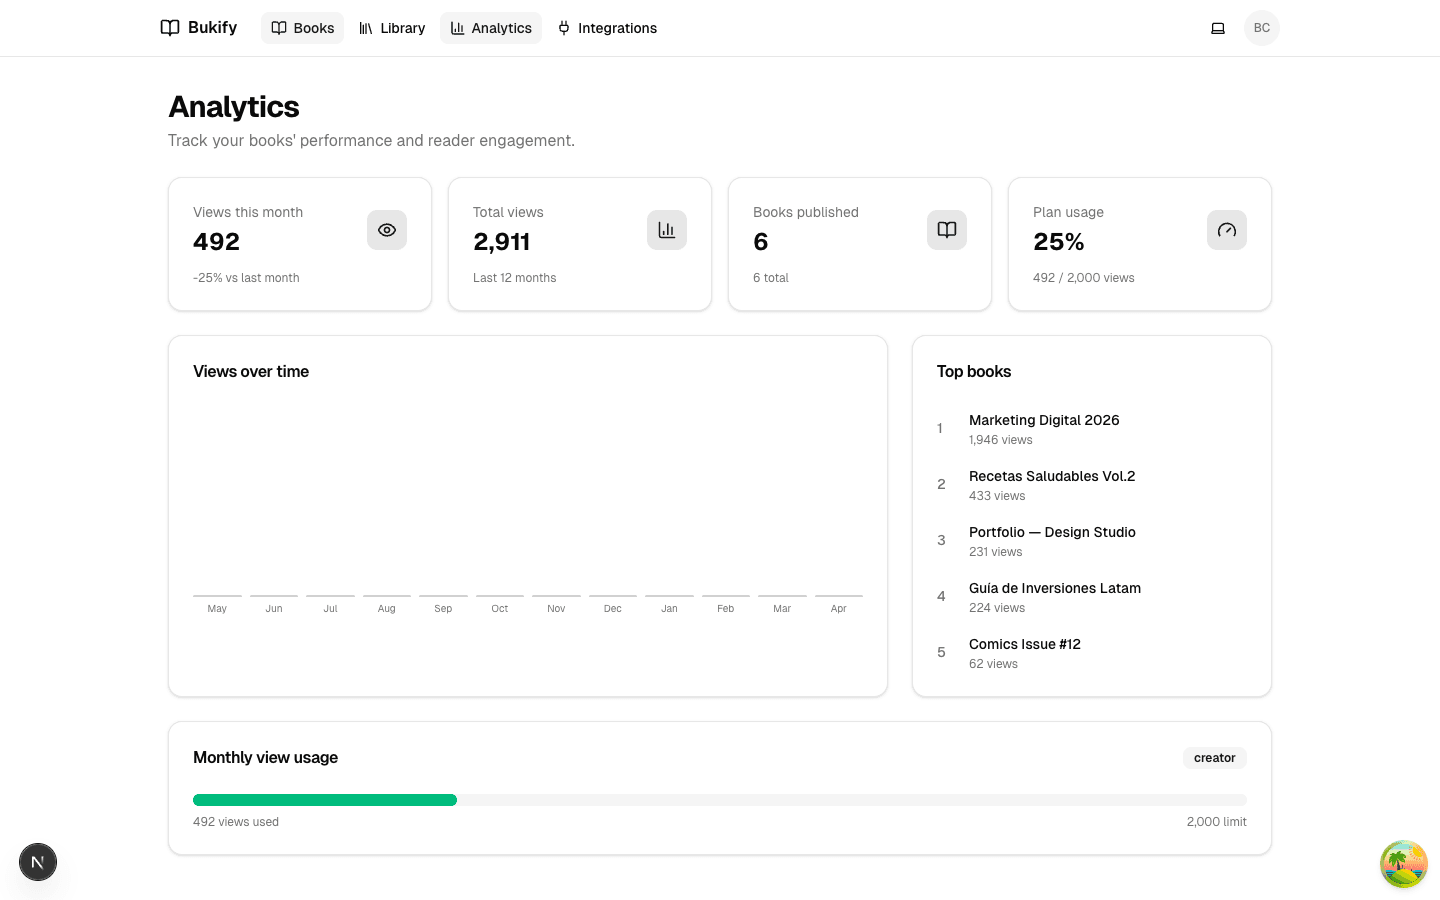Click the Integrations plug icon

tap(564, 28)
